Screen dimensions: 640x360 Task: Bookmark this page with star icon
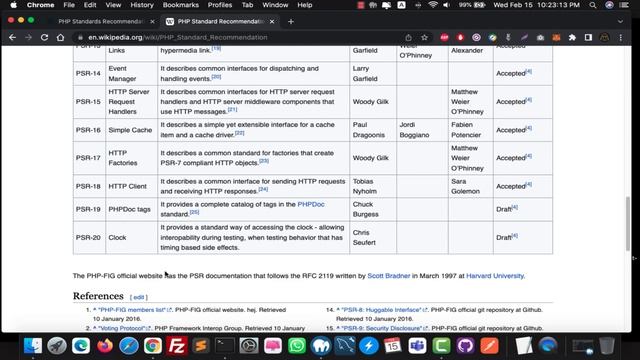click(424, 38)
